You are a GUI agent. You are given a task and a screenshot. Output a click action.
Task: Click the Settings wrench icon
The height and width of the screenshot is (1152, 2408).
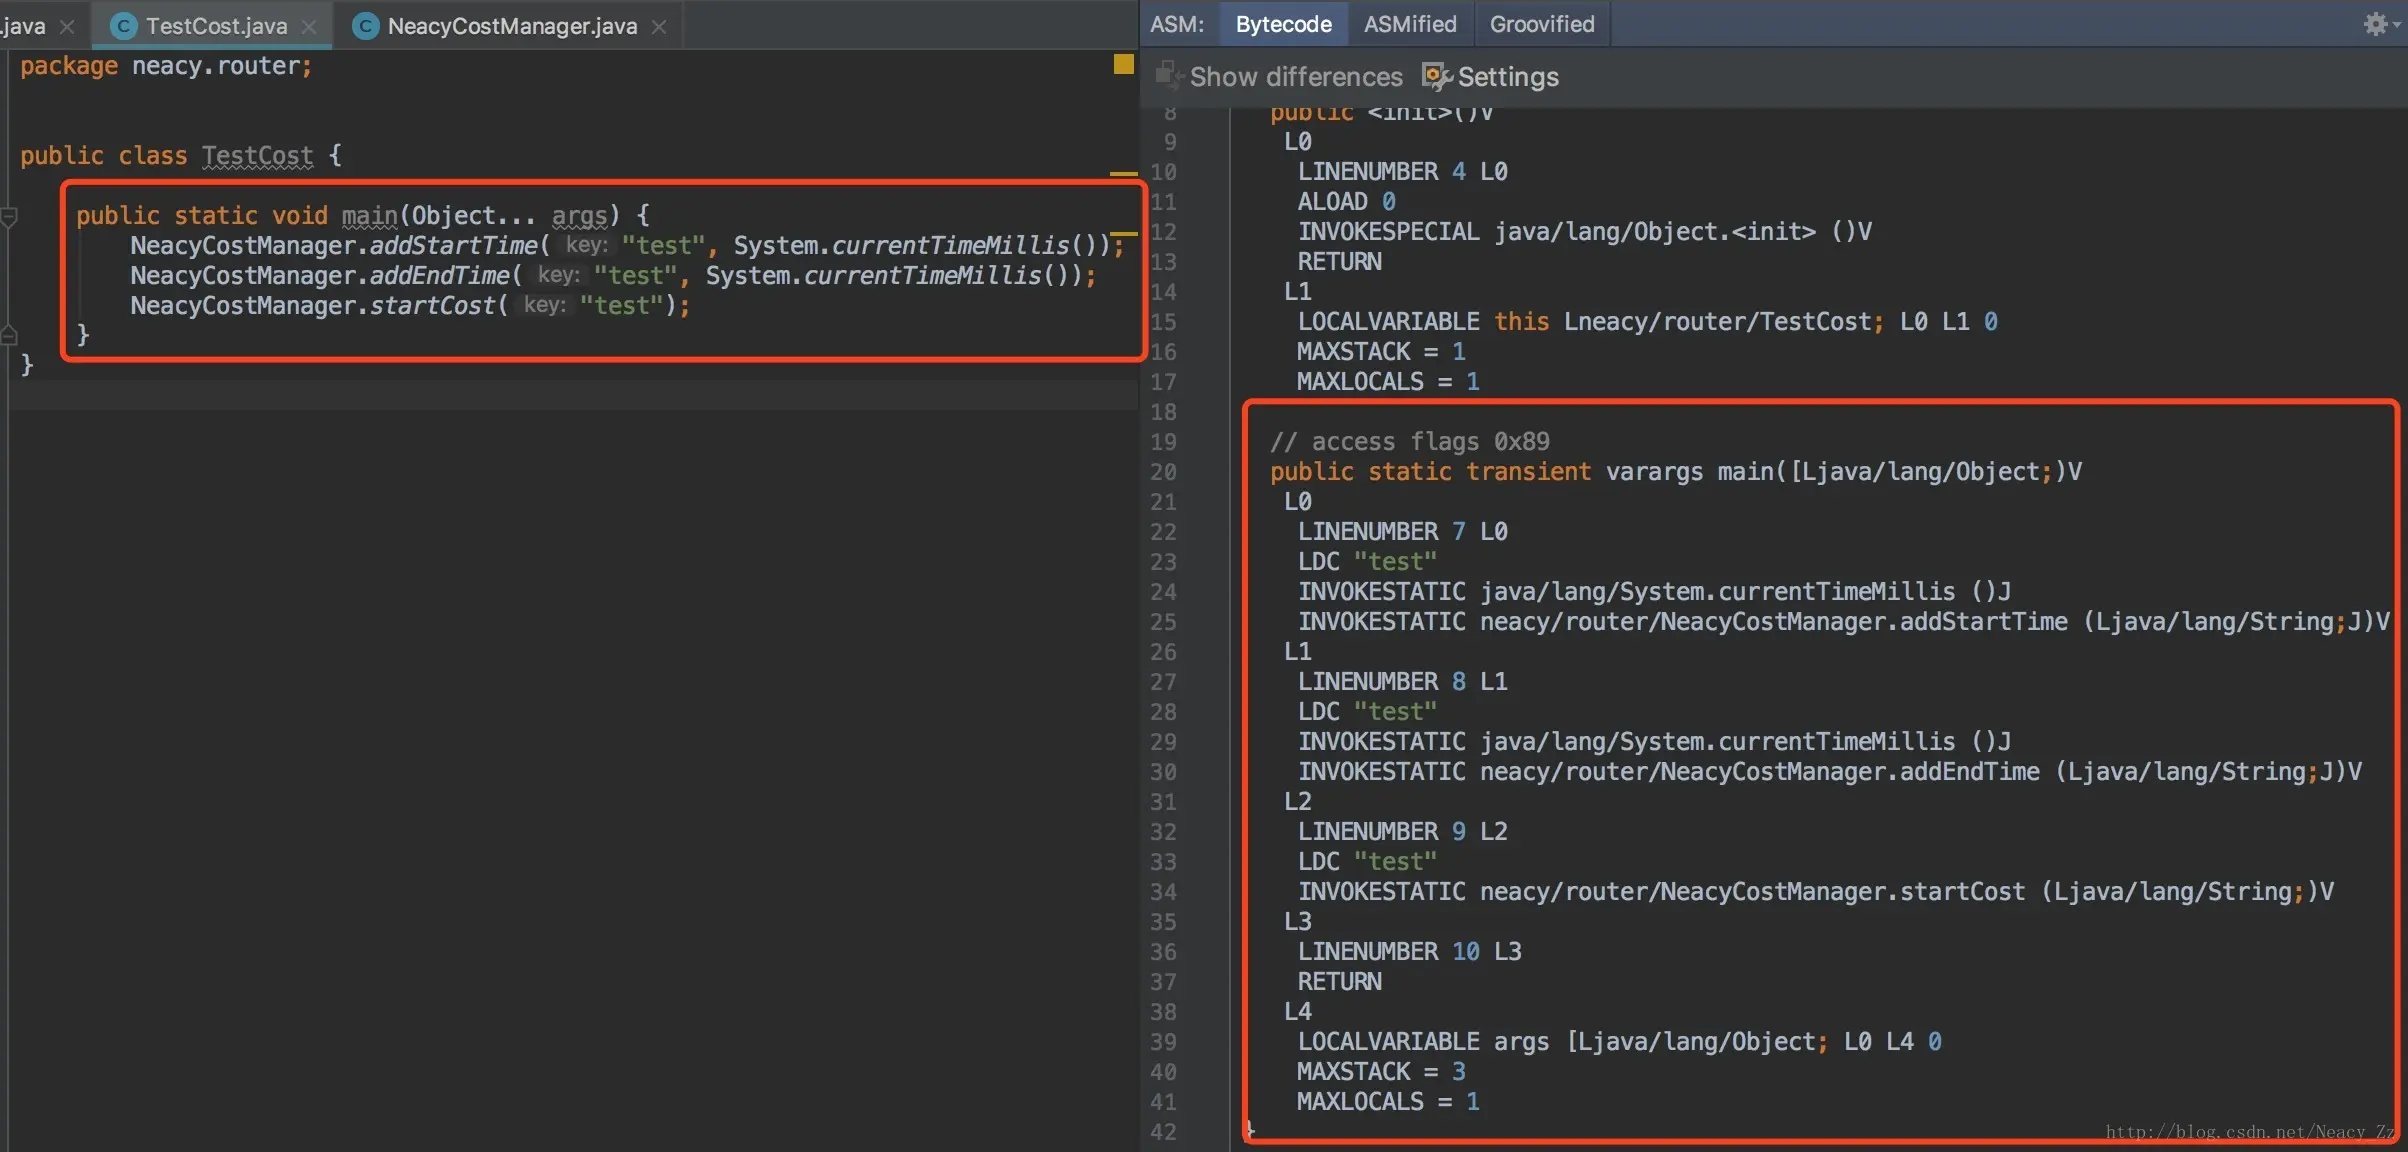click(x=1436, y=76)
